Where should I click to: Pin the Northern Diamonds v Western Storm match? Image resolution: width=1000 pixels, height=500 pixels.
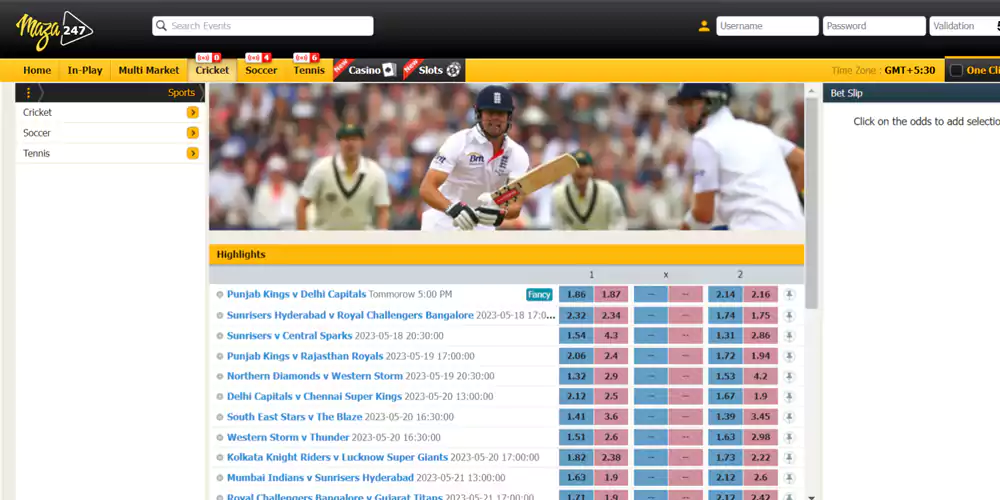click(x=790, y=376)
